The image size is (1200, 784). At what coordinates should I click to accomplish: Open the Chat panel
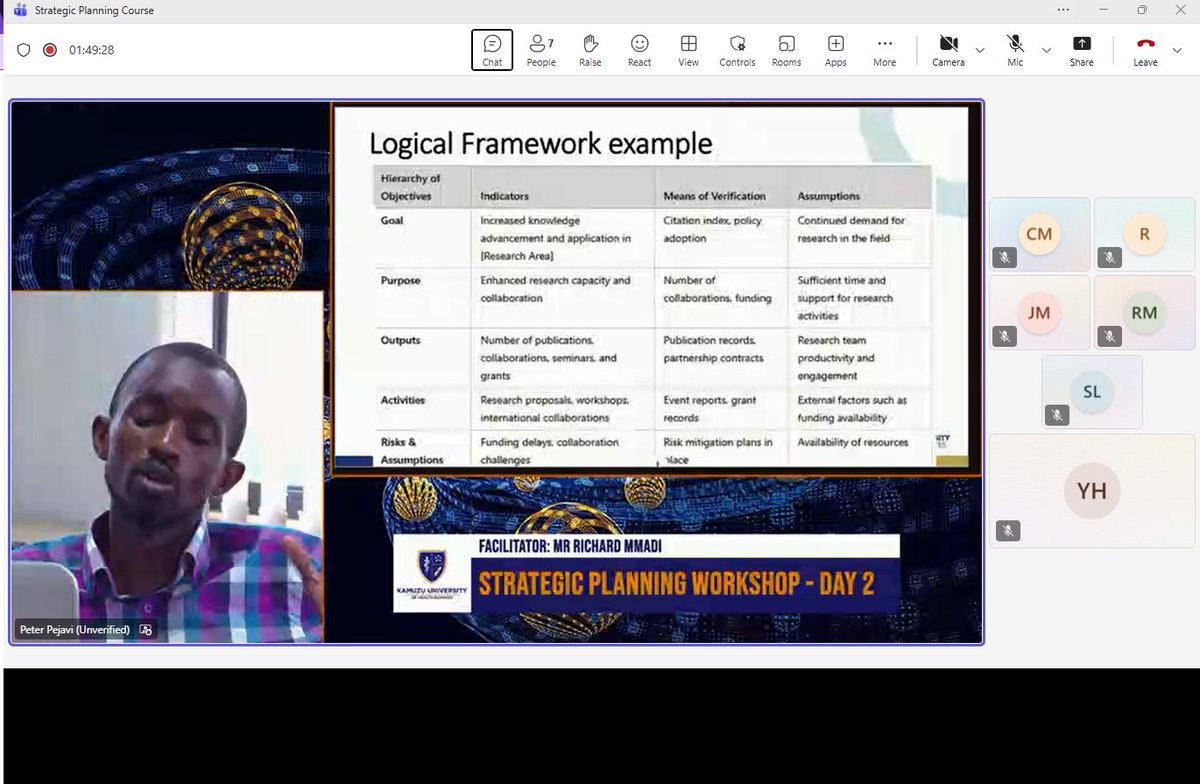click(x=492, y=50)
